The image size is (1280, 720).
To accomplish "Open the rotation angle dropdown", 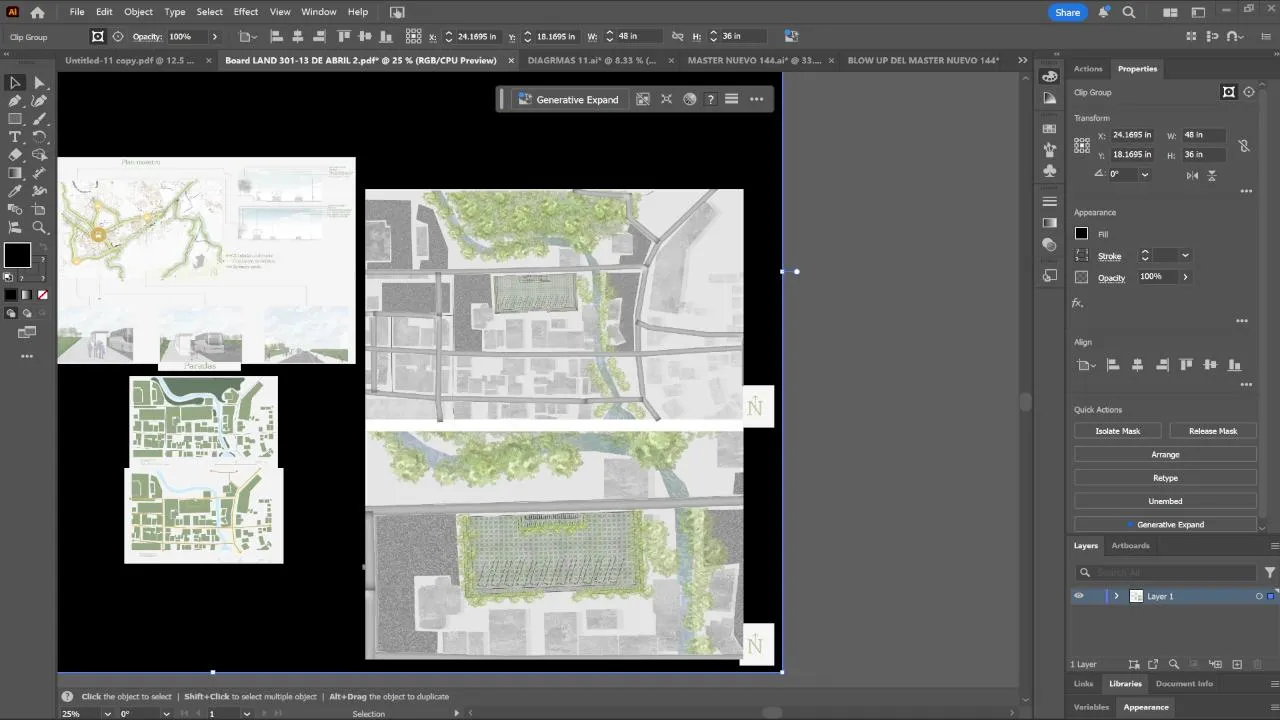I will [x=1145, y=174].
